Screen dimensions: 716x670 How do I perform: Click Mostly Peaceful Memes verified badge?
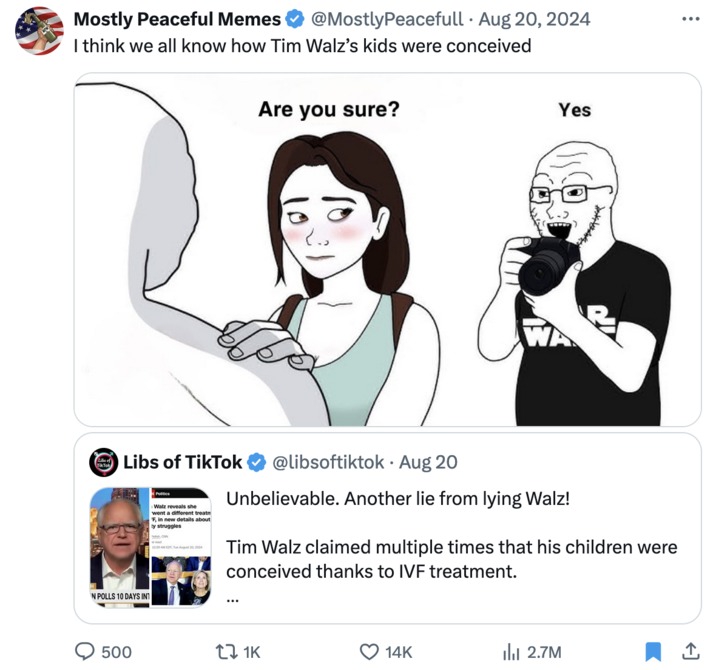(295, 19)
